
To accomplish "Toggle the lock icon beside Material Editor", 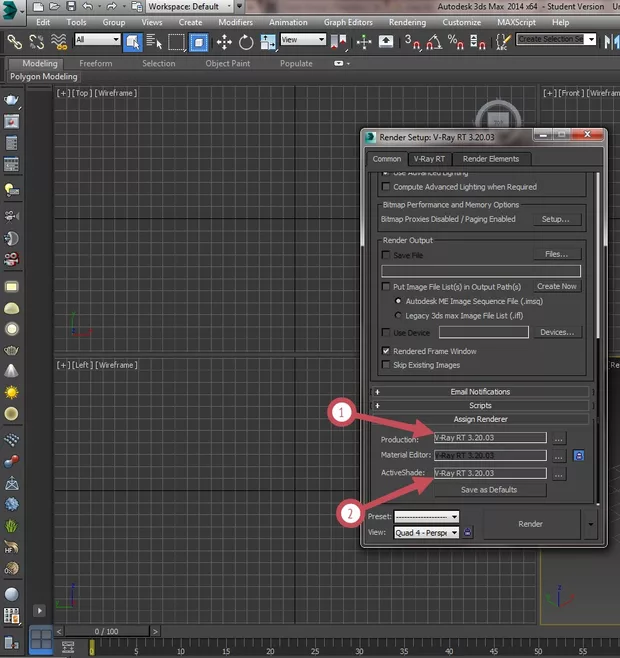I will 579,456.
